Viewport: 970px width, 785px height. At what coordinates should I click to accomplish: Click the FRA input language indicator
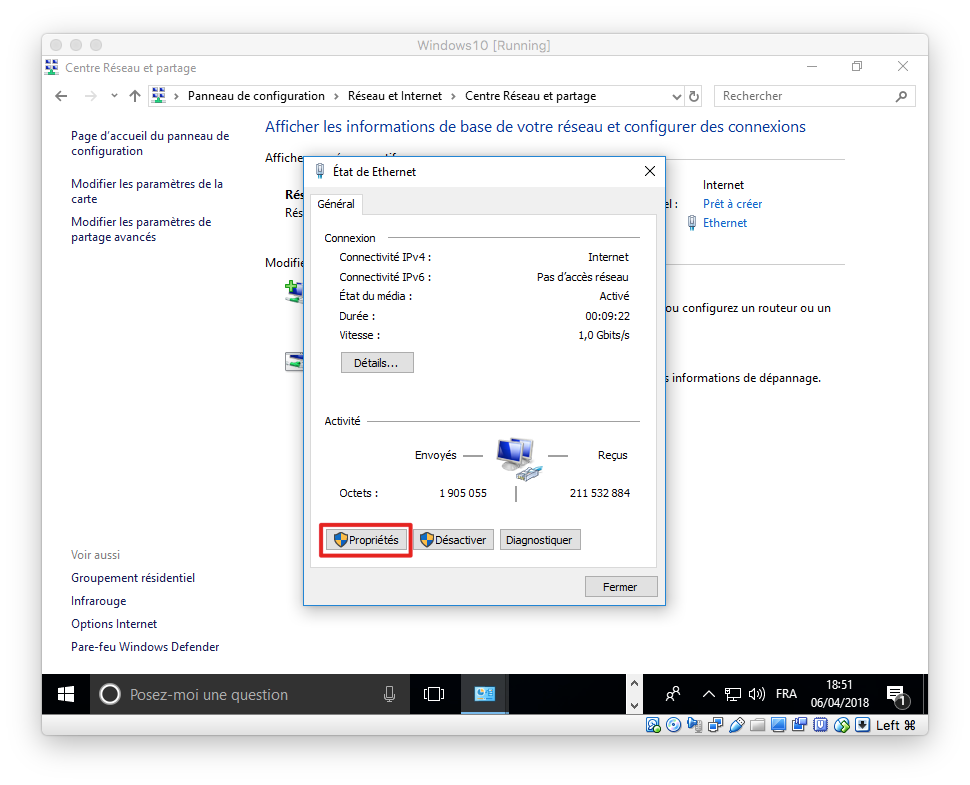[x=786, y=694]
